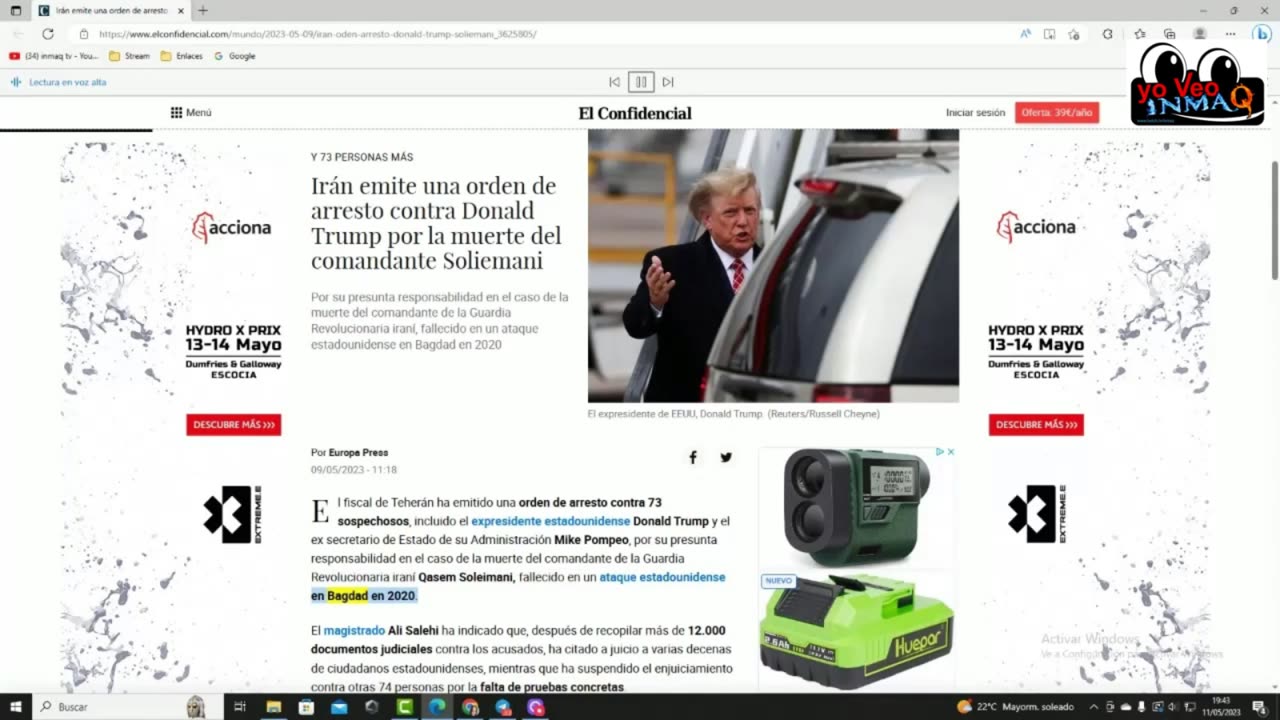Click the Donald Trump article photo
Screen dimensions: 1280x720
coord(773,265)
